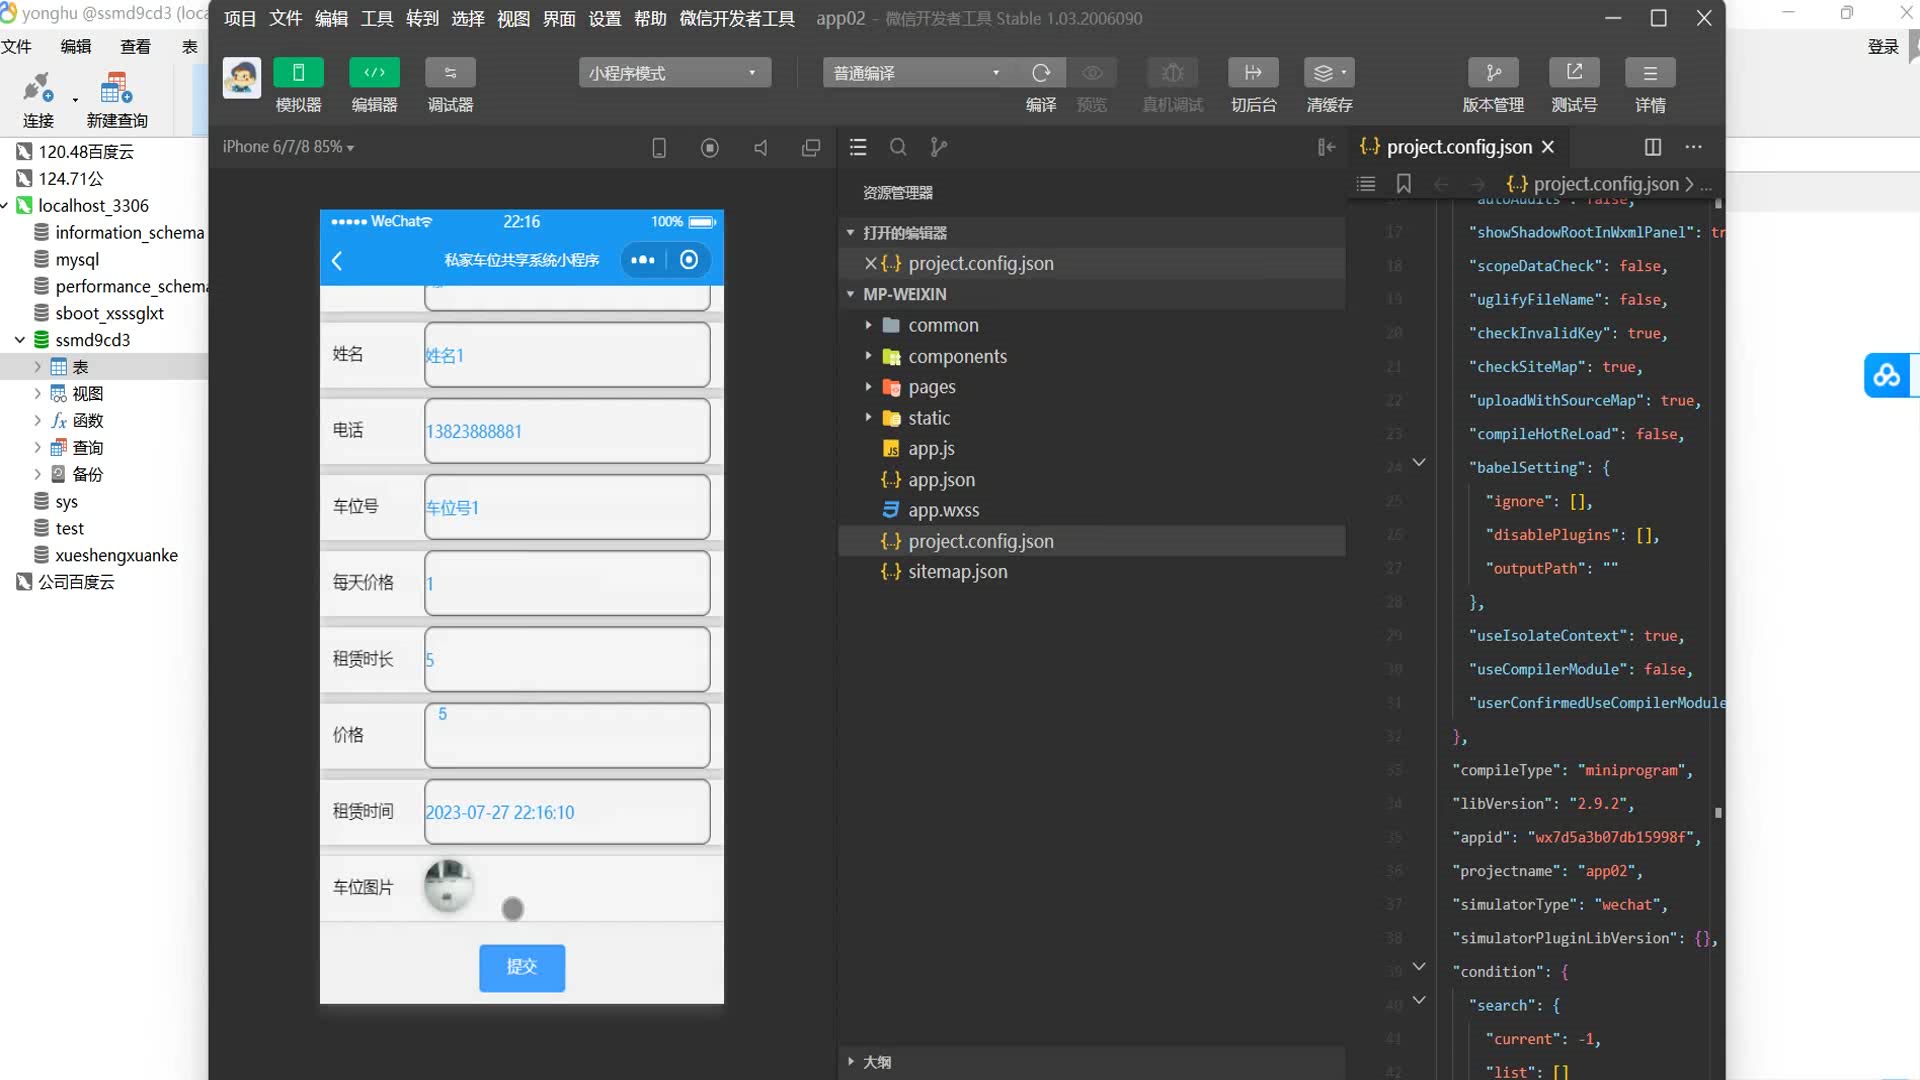Open the 小程序模式 mode dropdown
1920x1080 pixels.
click(674, 73)
